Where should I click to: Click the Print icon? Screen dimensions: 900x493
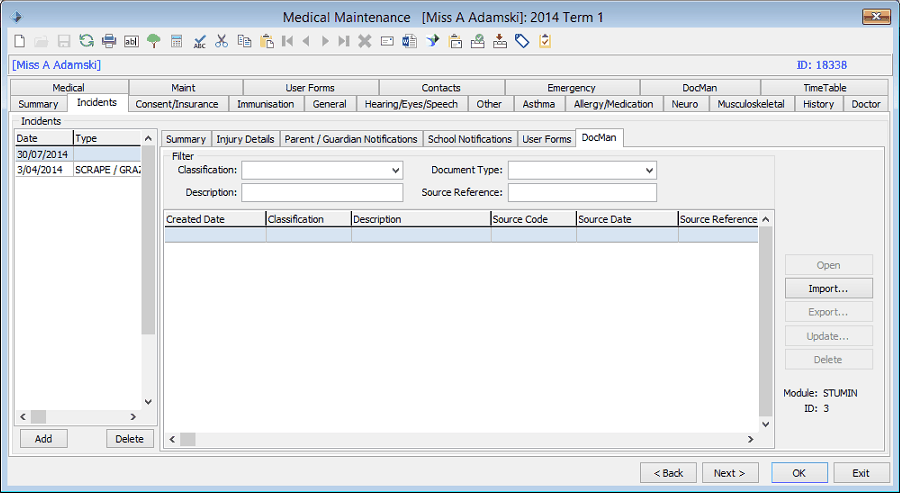(109, 41)
